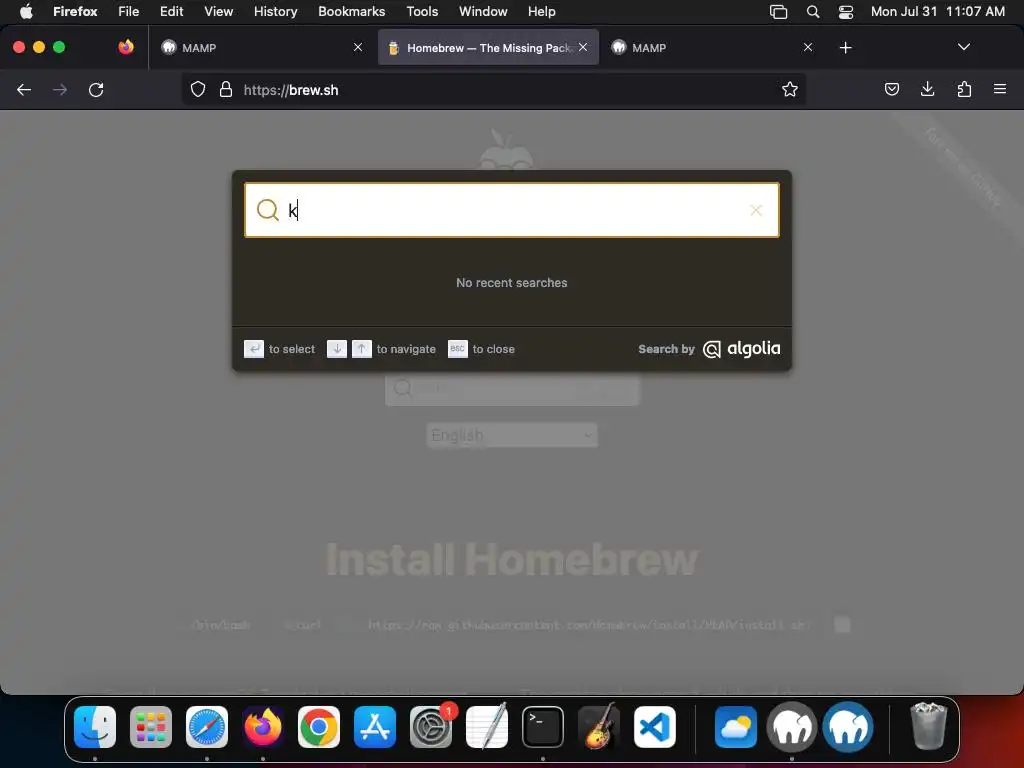Copy the install command button
The image size is (1024, 768).
coord(842,624)
